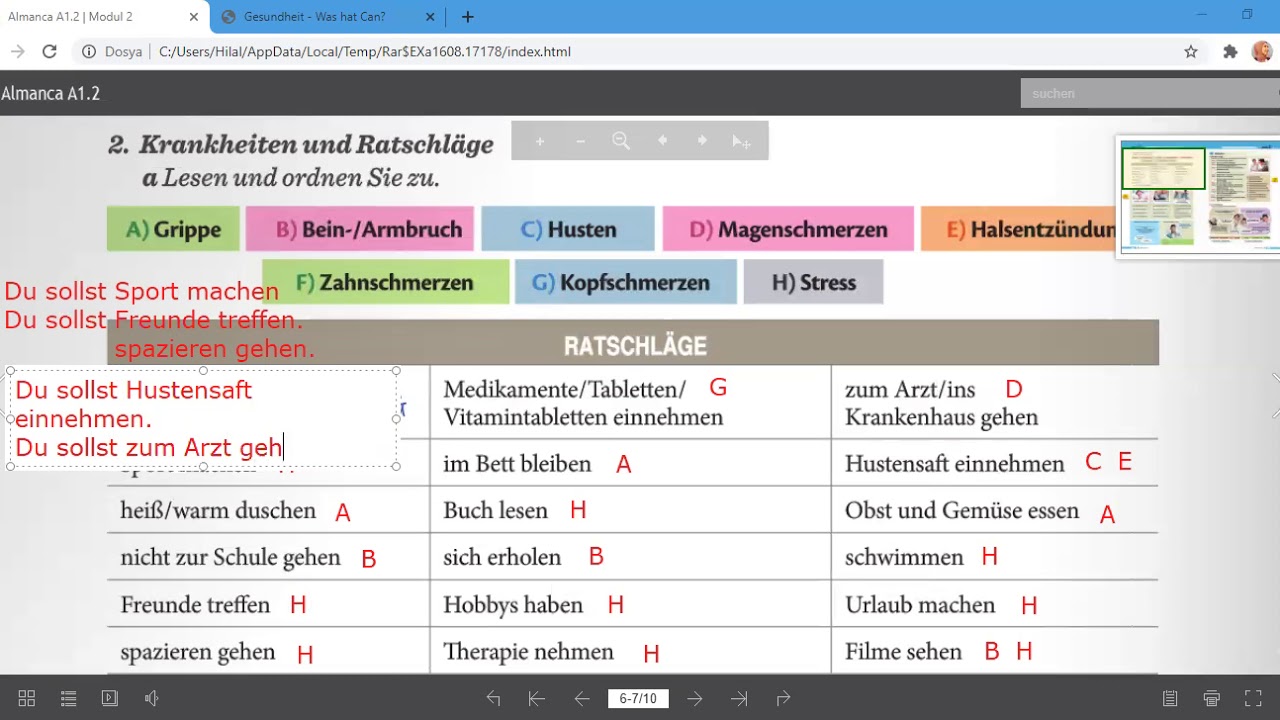
Task: Open browser extensions puzzle icon
Action: pos(1230,51)
